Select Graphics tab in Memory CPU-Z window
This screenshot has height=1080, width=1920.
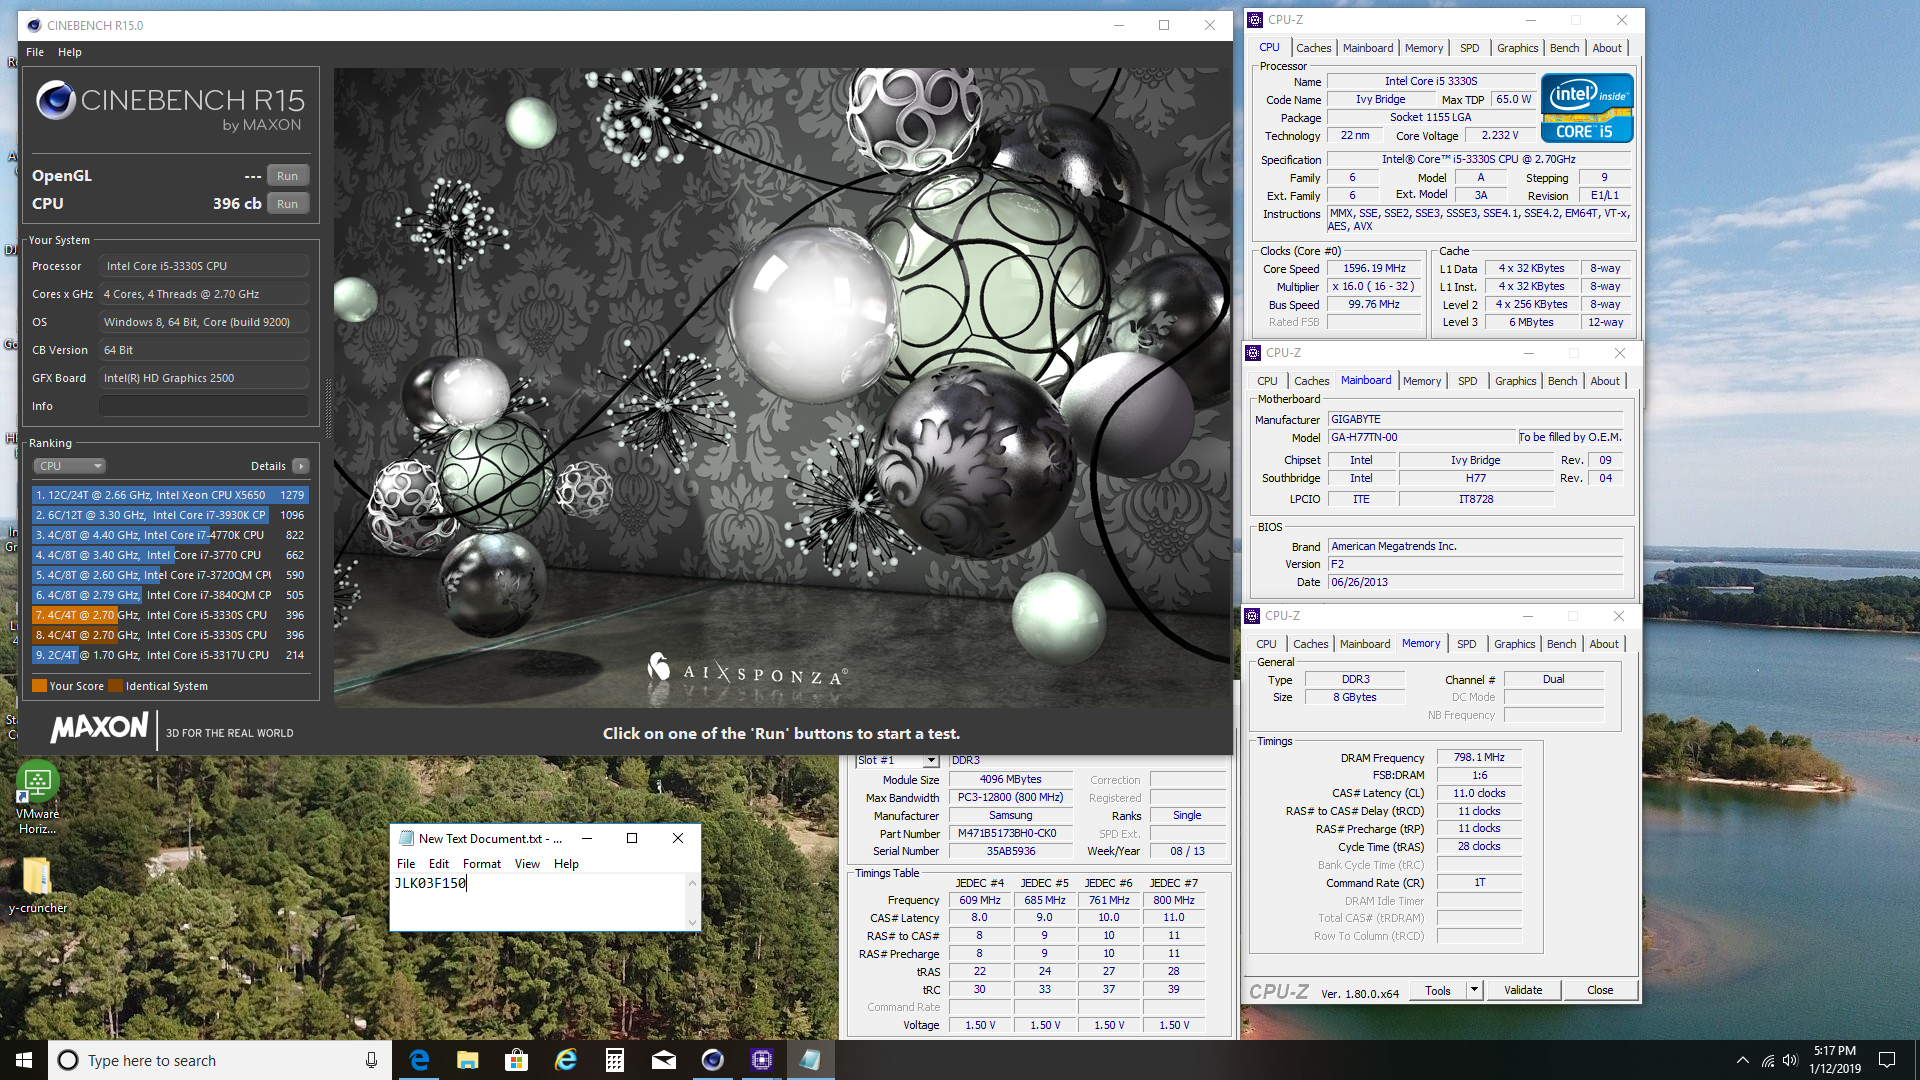click(1514, 644)
